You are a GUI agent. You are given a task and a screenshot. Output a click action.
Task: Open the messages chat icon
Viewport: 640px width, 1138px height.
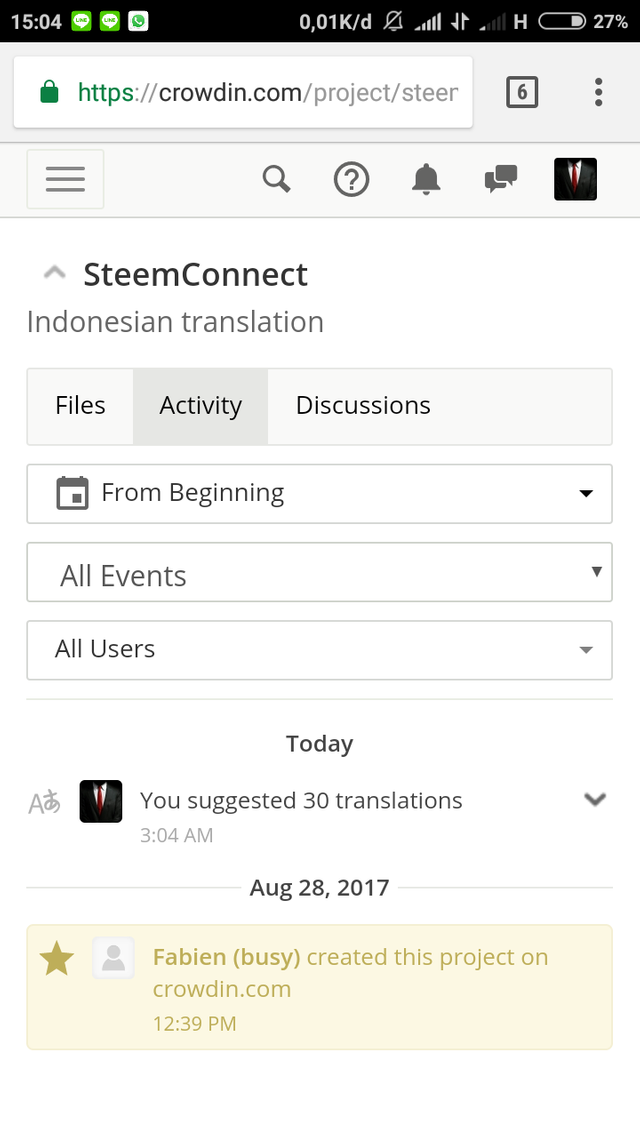(x=500, y=180)
